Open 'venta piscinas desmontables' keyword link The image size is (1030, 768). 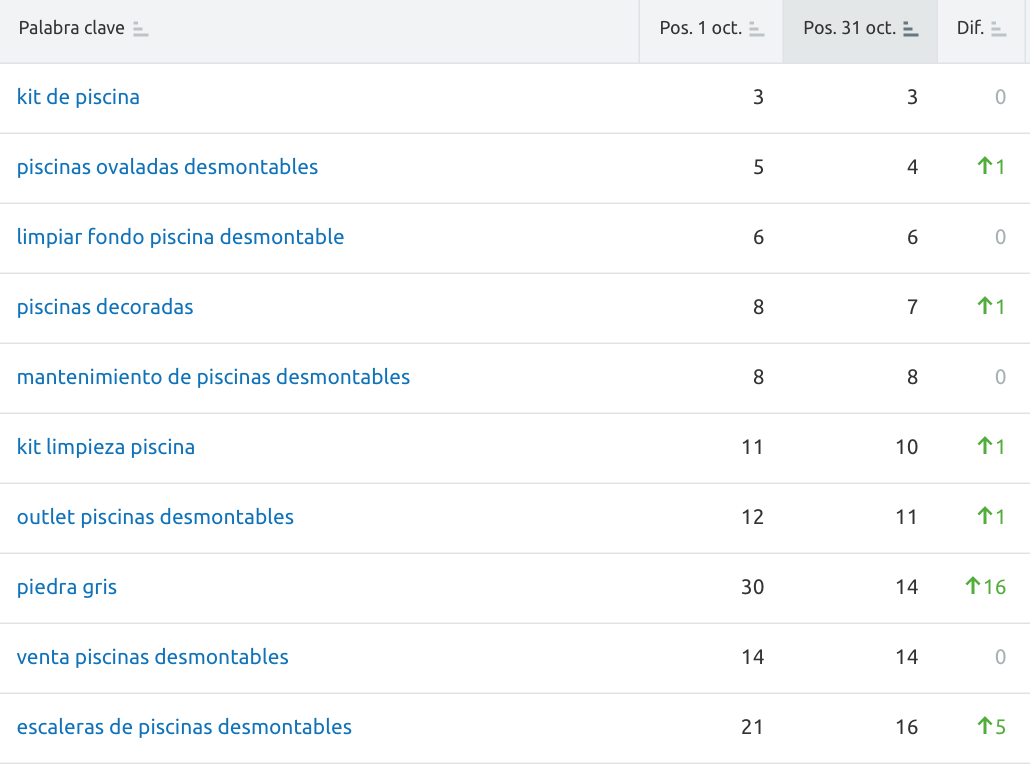click(x=152, y=657)
